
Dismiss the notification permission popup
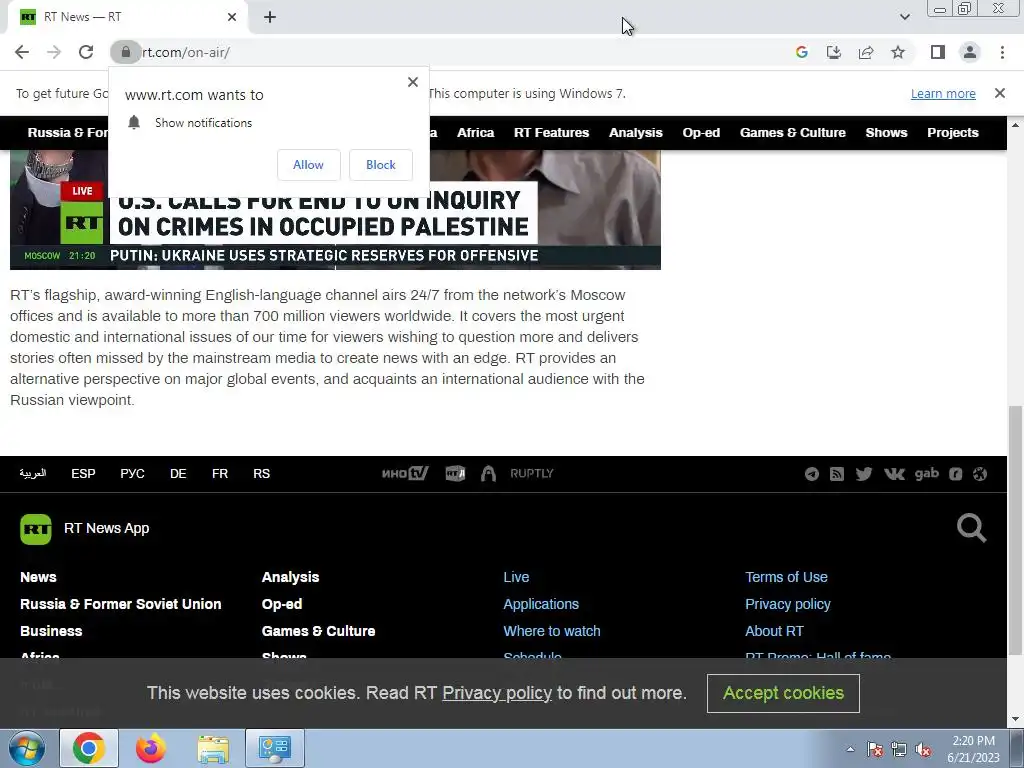[x=413, y=82]
